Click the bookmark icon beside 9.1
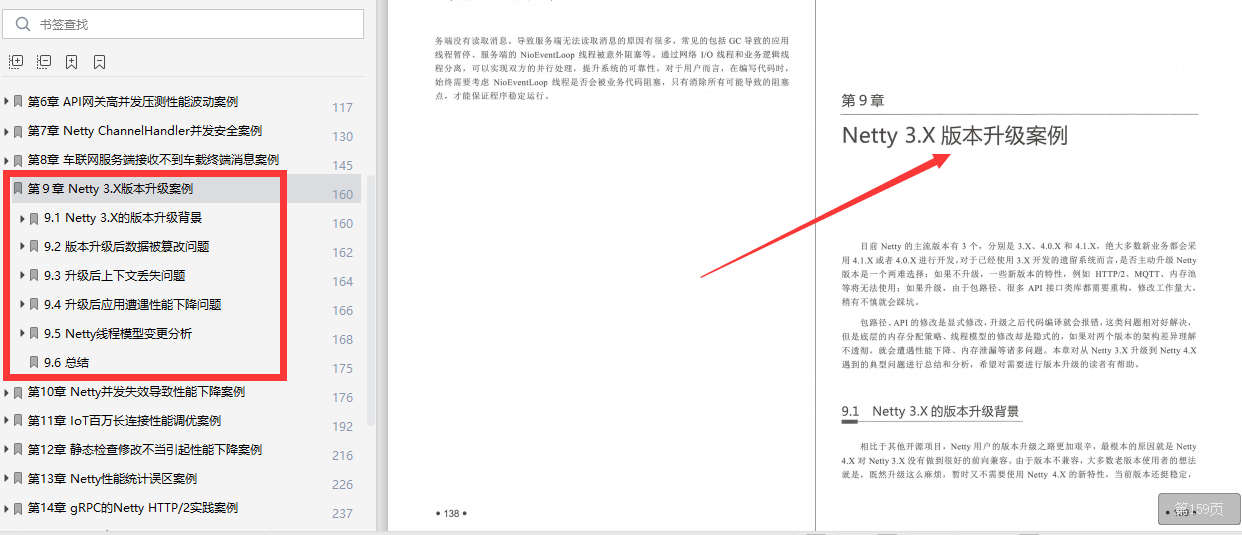The width and height of the screenshot is (1242, 535). click(34, 218)
